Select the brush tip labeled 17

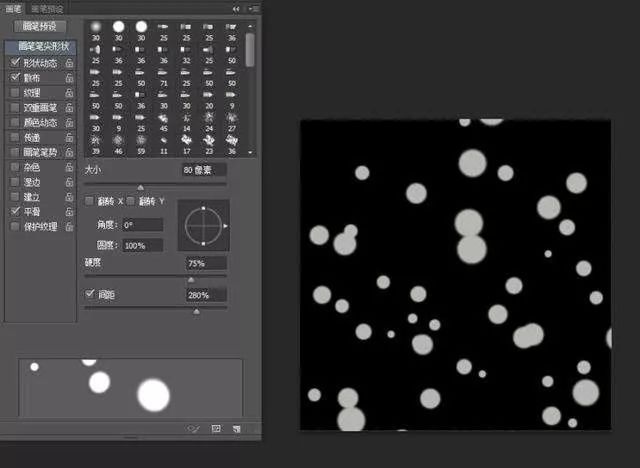187,145
